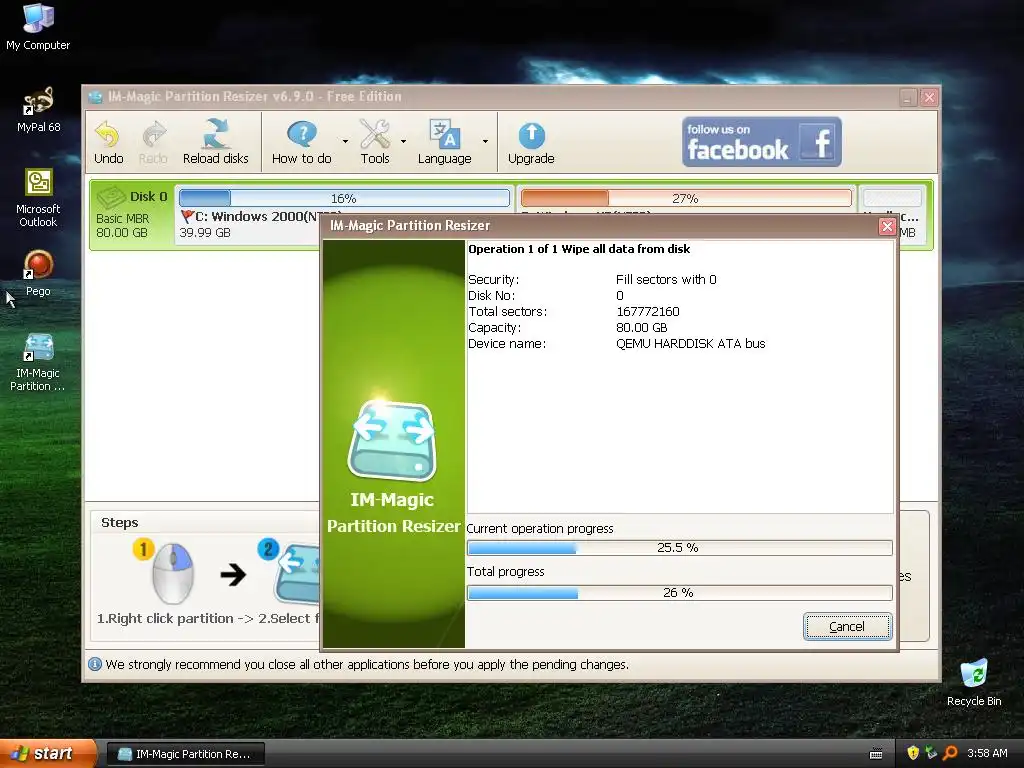The width and height of the screenshot is (1024, 768).
Task: Cancel the disk wipe operation
Action: pyautogui.click(x=847, y=626)
